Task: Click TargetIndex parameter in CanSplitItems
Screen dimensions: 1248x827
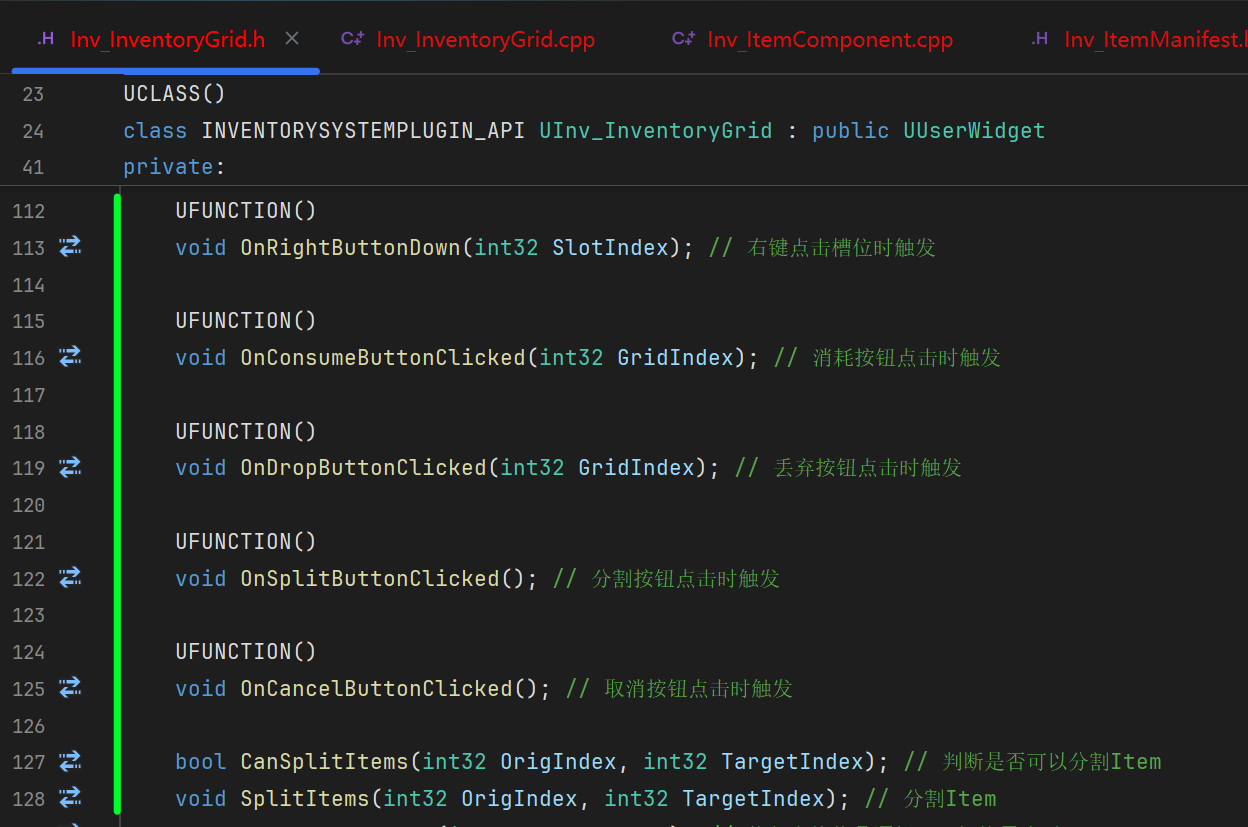Action: 792,762
